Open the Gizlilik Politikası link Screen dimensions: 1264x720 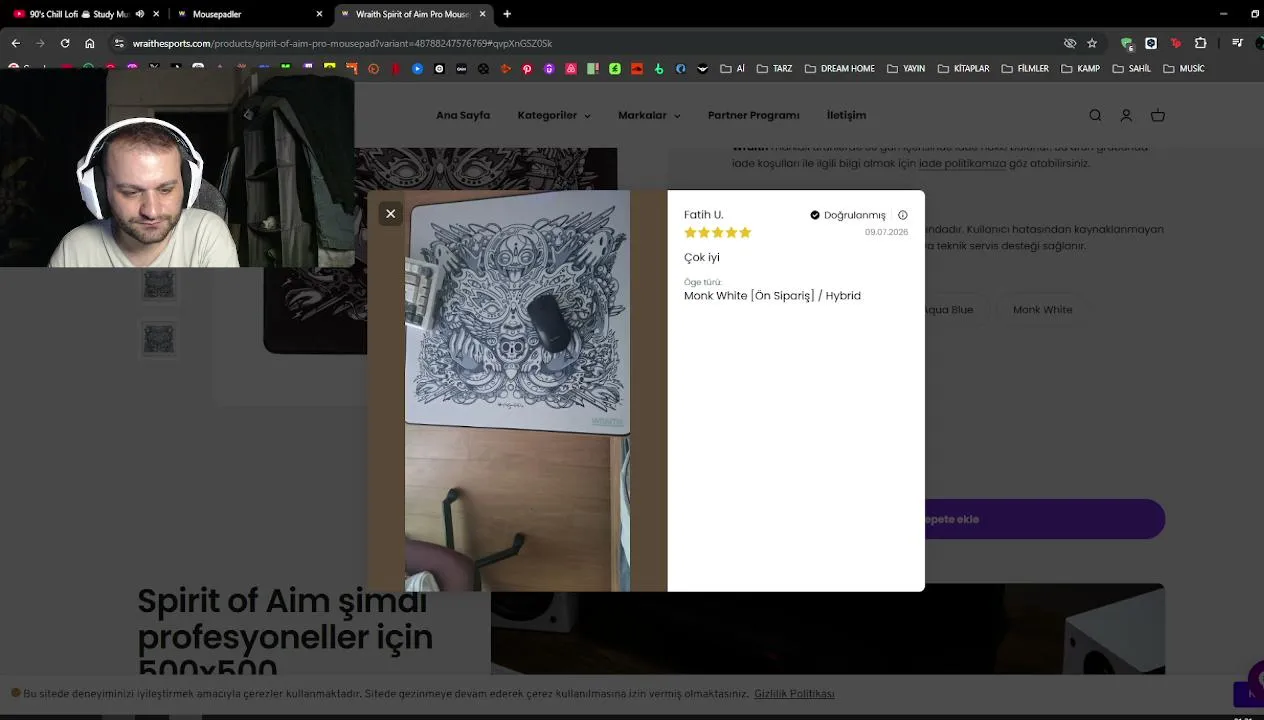coord(794,694)
